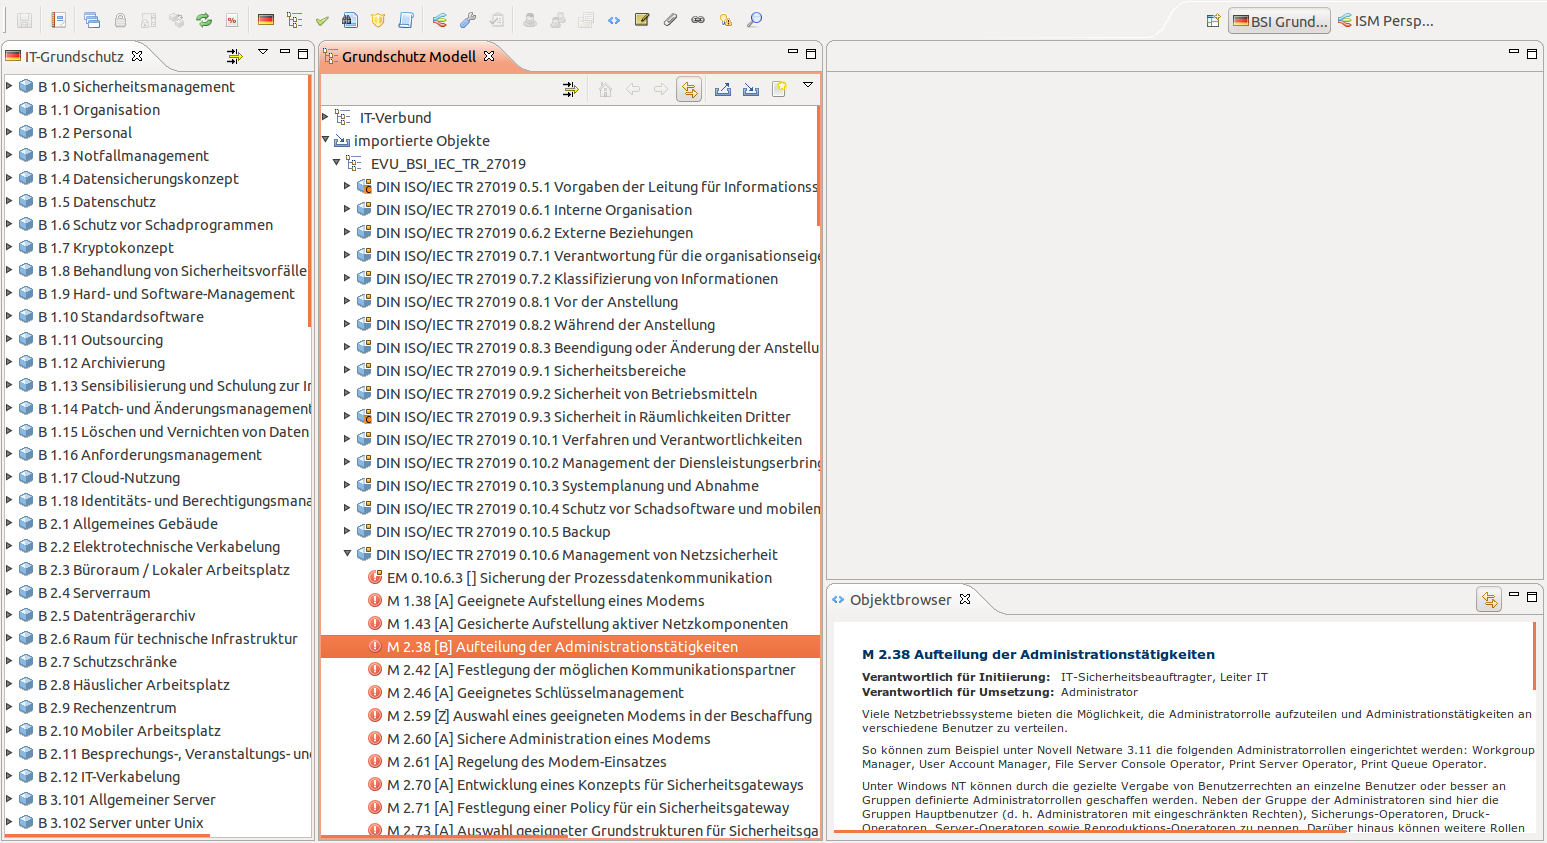Click the green refresh arrows icon
This screenshot has width=1547, height=843.
[204, 20]
